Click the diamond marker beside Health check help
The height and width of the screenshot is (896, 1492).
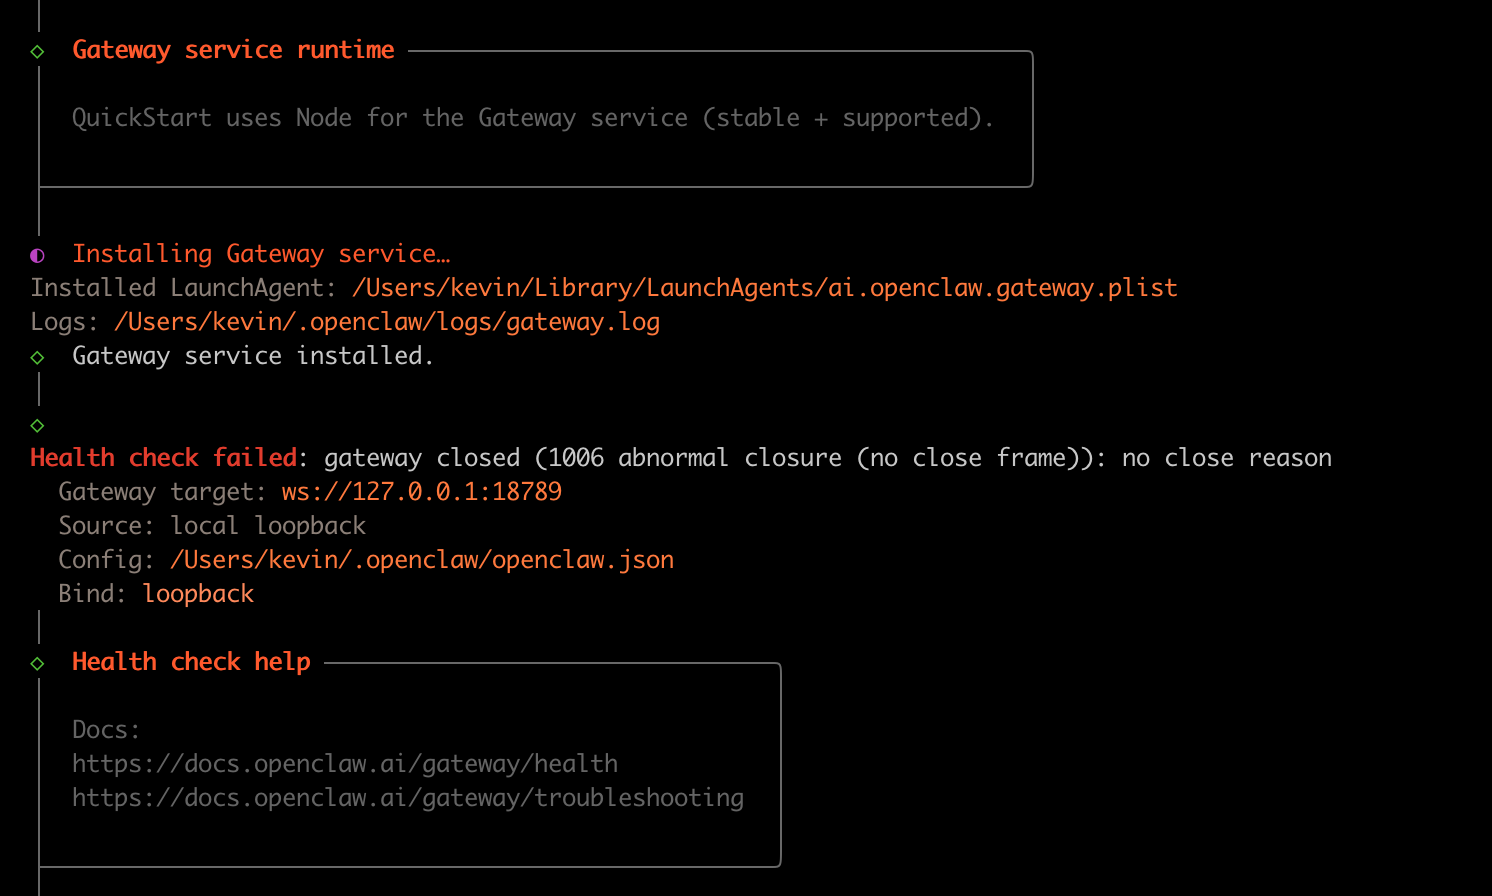click(x=37, y=663)
